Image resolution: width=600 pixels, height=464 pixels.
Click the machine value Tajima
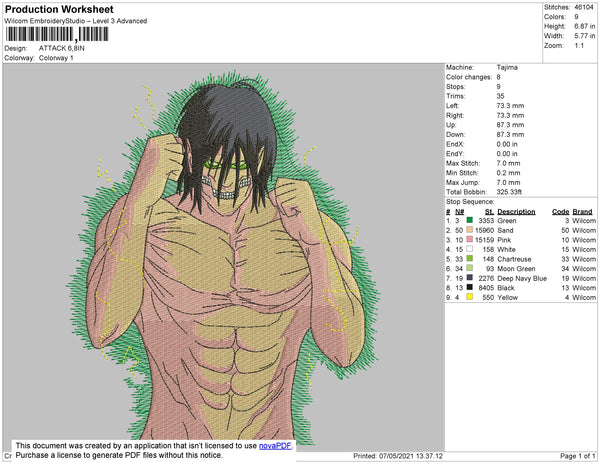pyautogui.click(x=507, y=67)
